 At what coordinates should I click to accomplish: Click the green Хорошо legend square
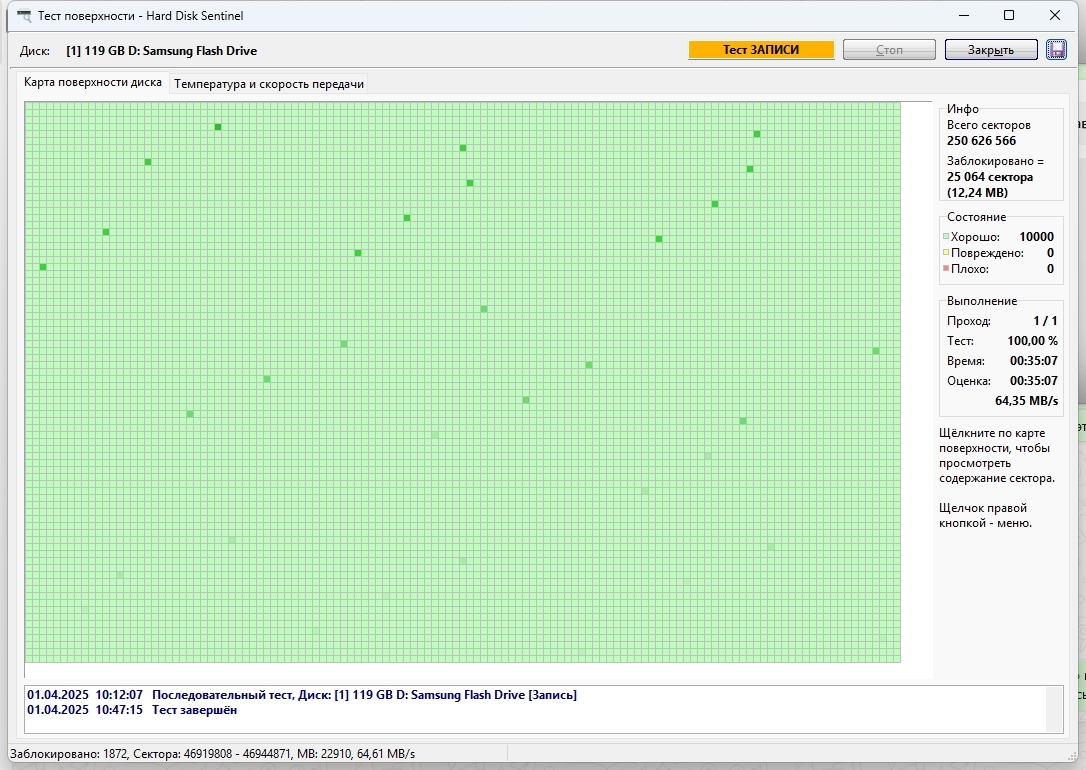point(946,237)
